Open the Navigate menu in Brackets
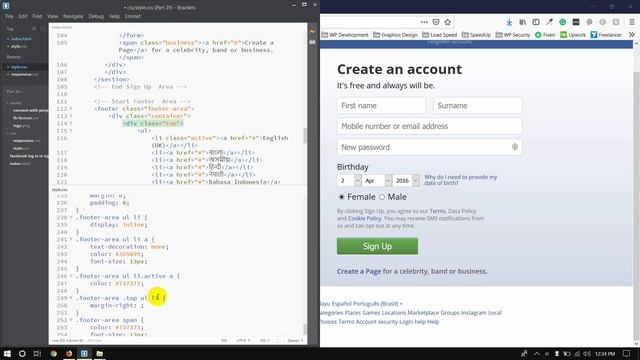This screenshot has height=360, width=640. coord(73,16)
